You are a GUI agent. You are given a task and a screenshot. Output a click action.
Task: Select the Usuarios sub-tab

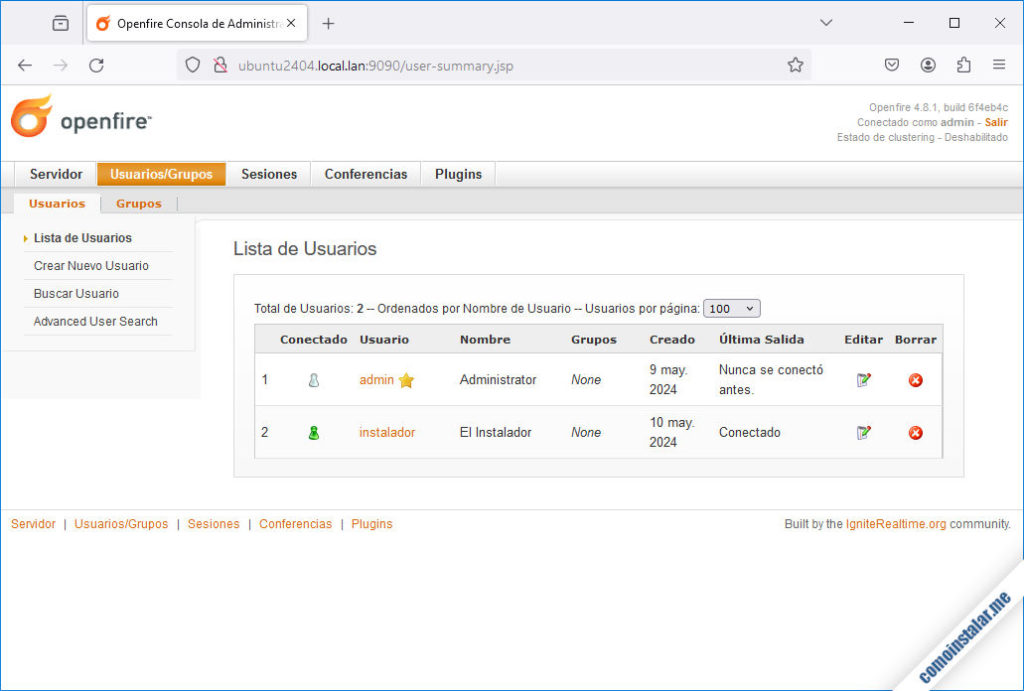click(x=57, y=203)
